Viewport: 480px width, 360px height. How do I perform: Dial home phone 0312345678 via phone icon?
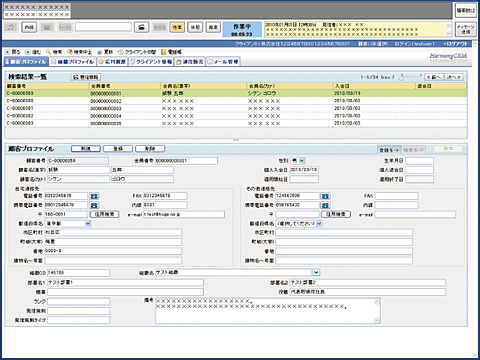pyautogui.click(x=94, y=196)
